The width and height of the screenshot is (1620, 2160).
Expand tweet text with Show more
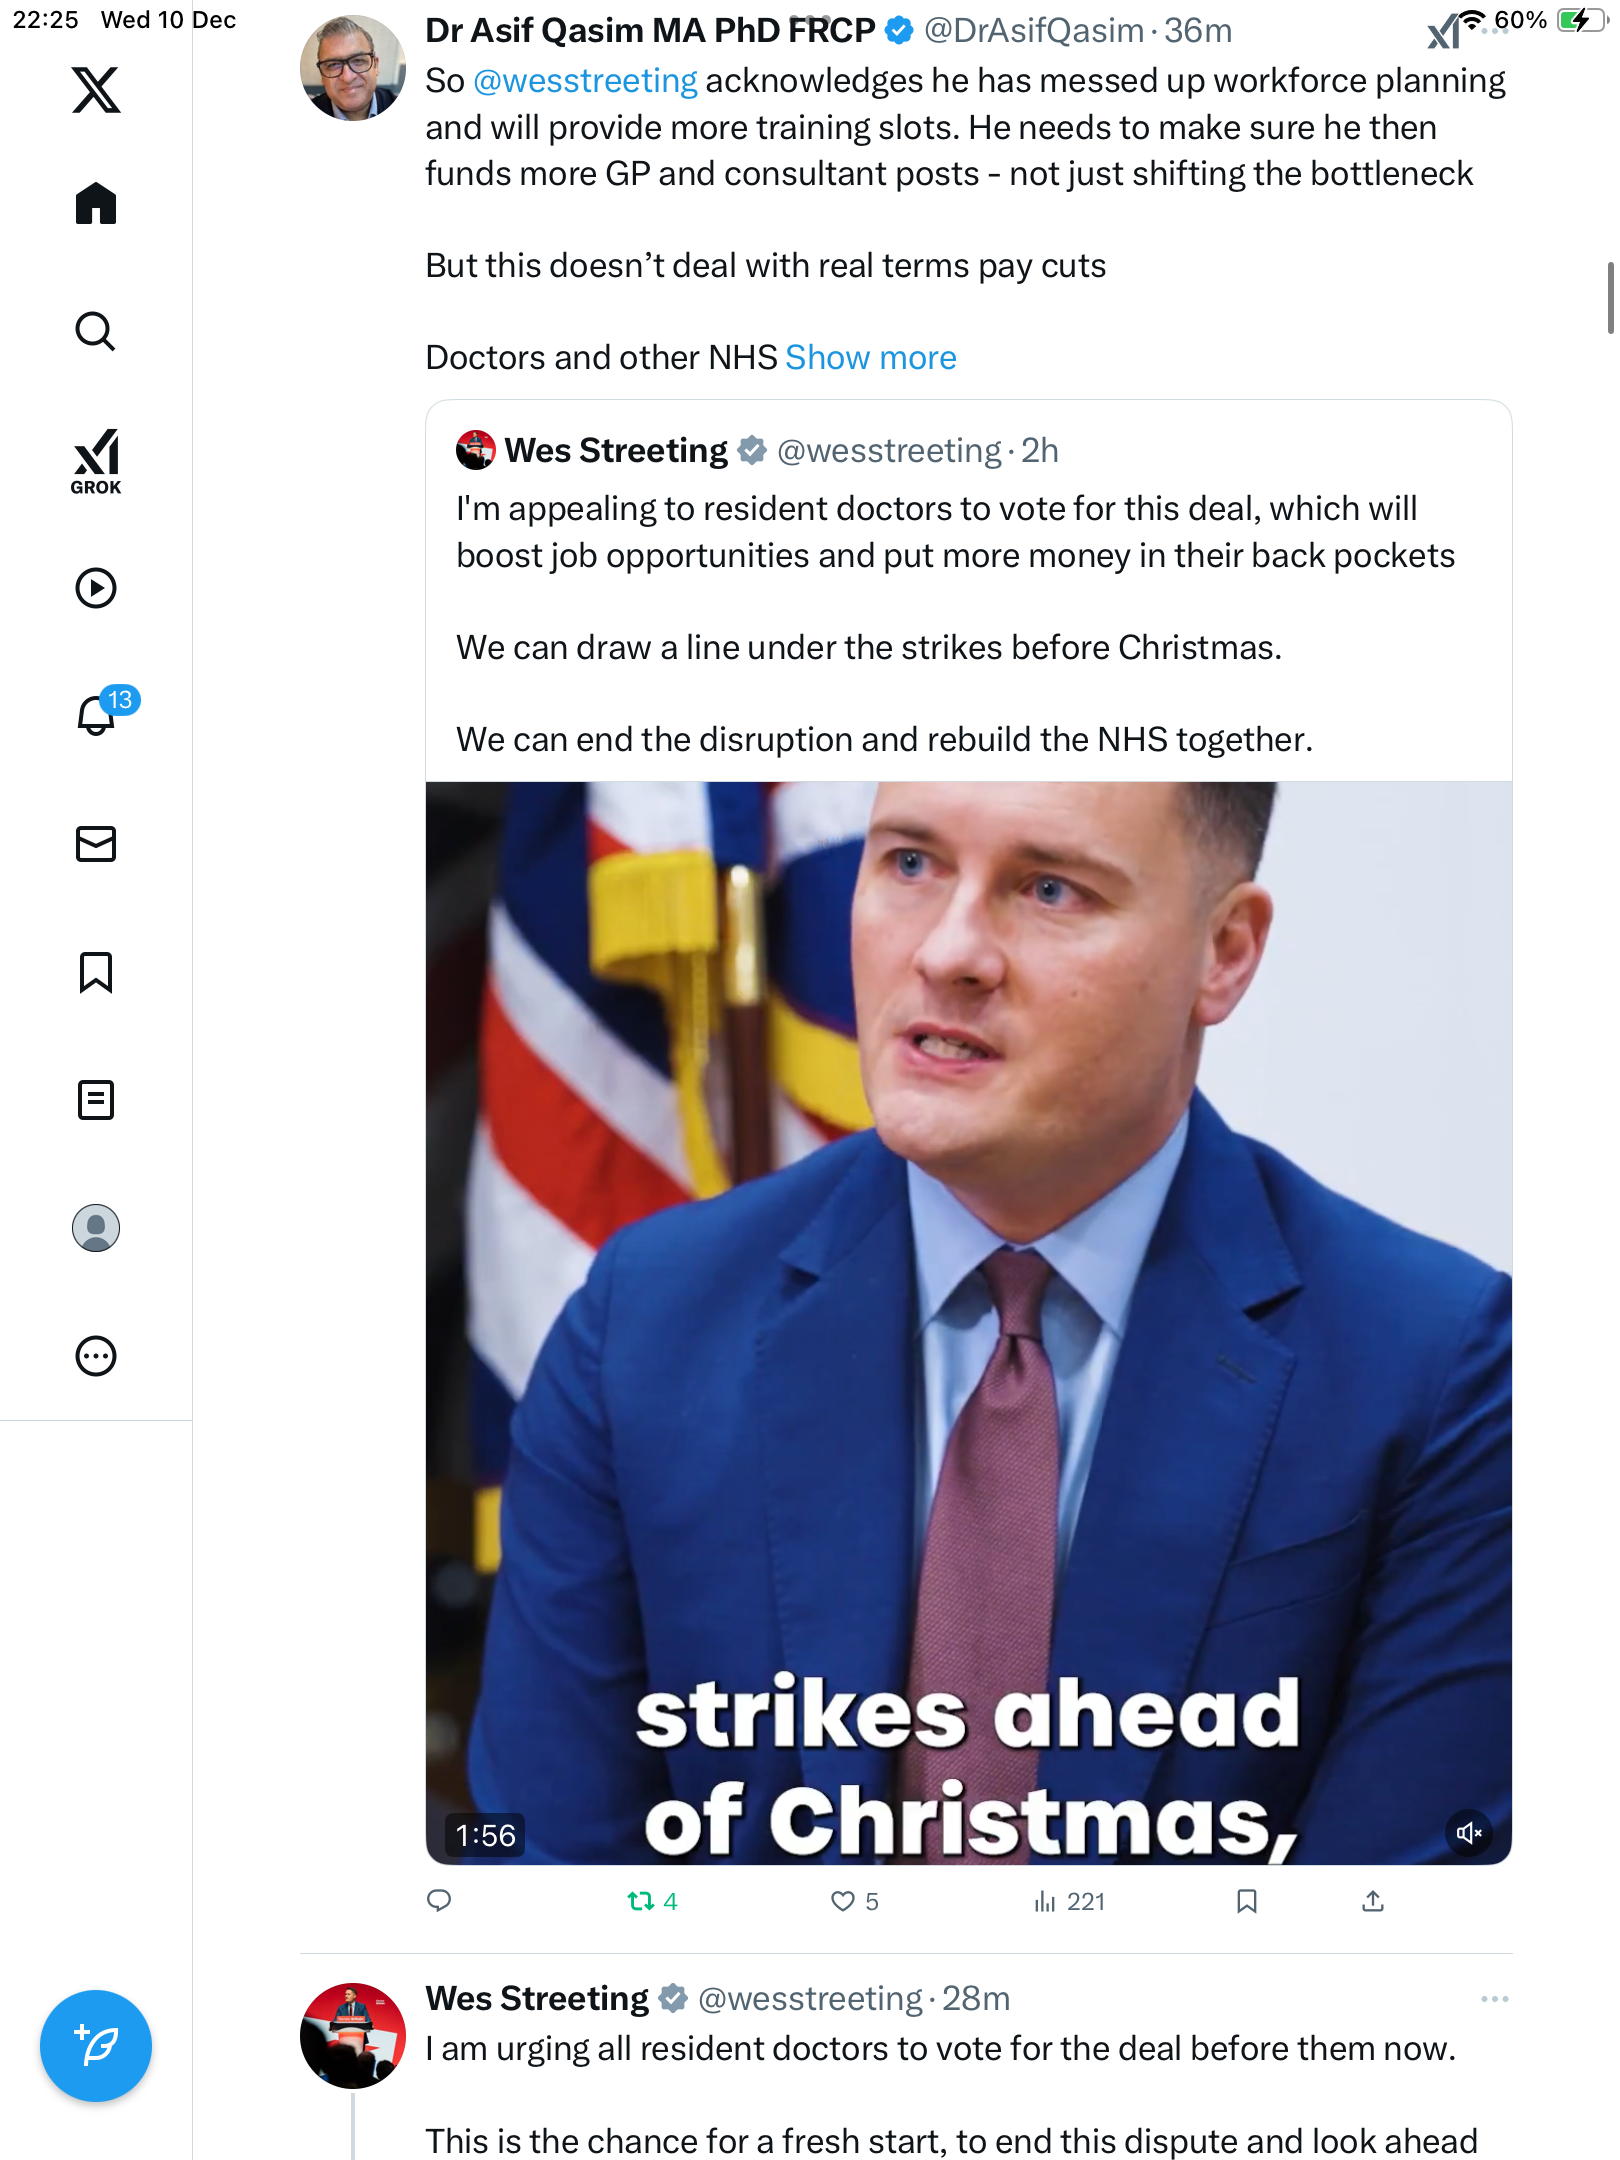pos(870,357)
